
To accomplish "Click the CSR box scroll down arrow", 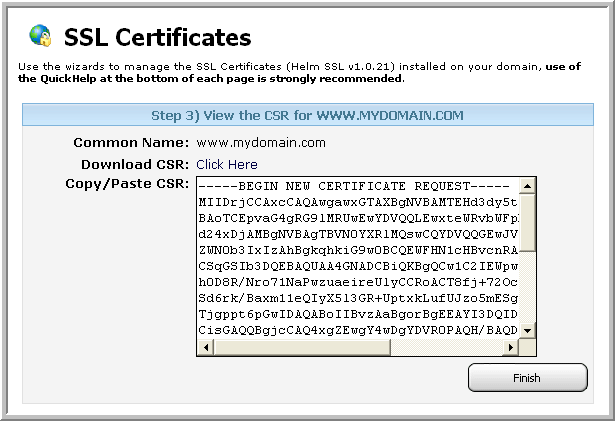I will pyautogui.click(x=527, y=330).
